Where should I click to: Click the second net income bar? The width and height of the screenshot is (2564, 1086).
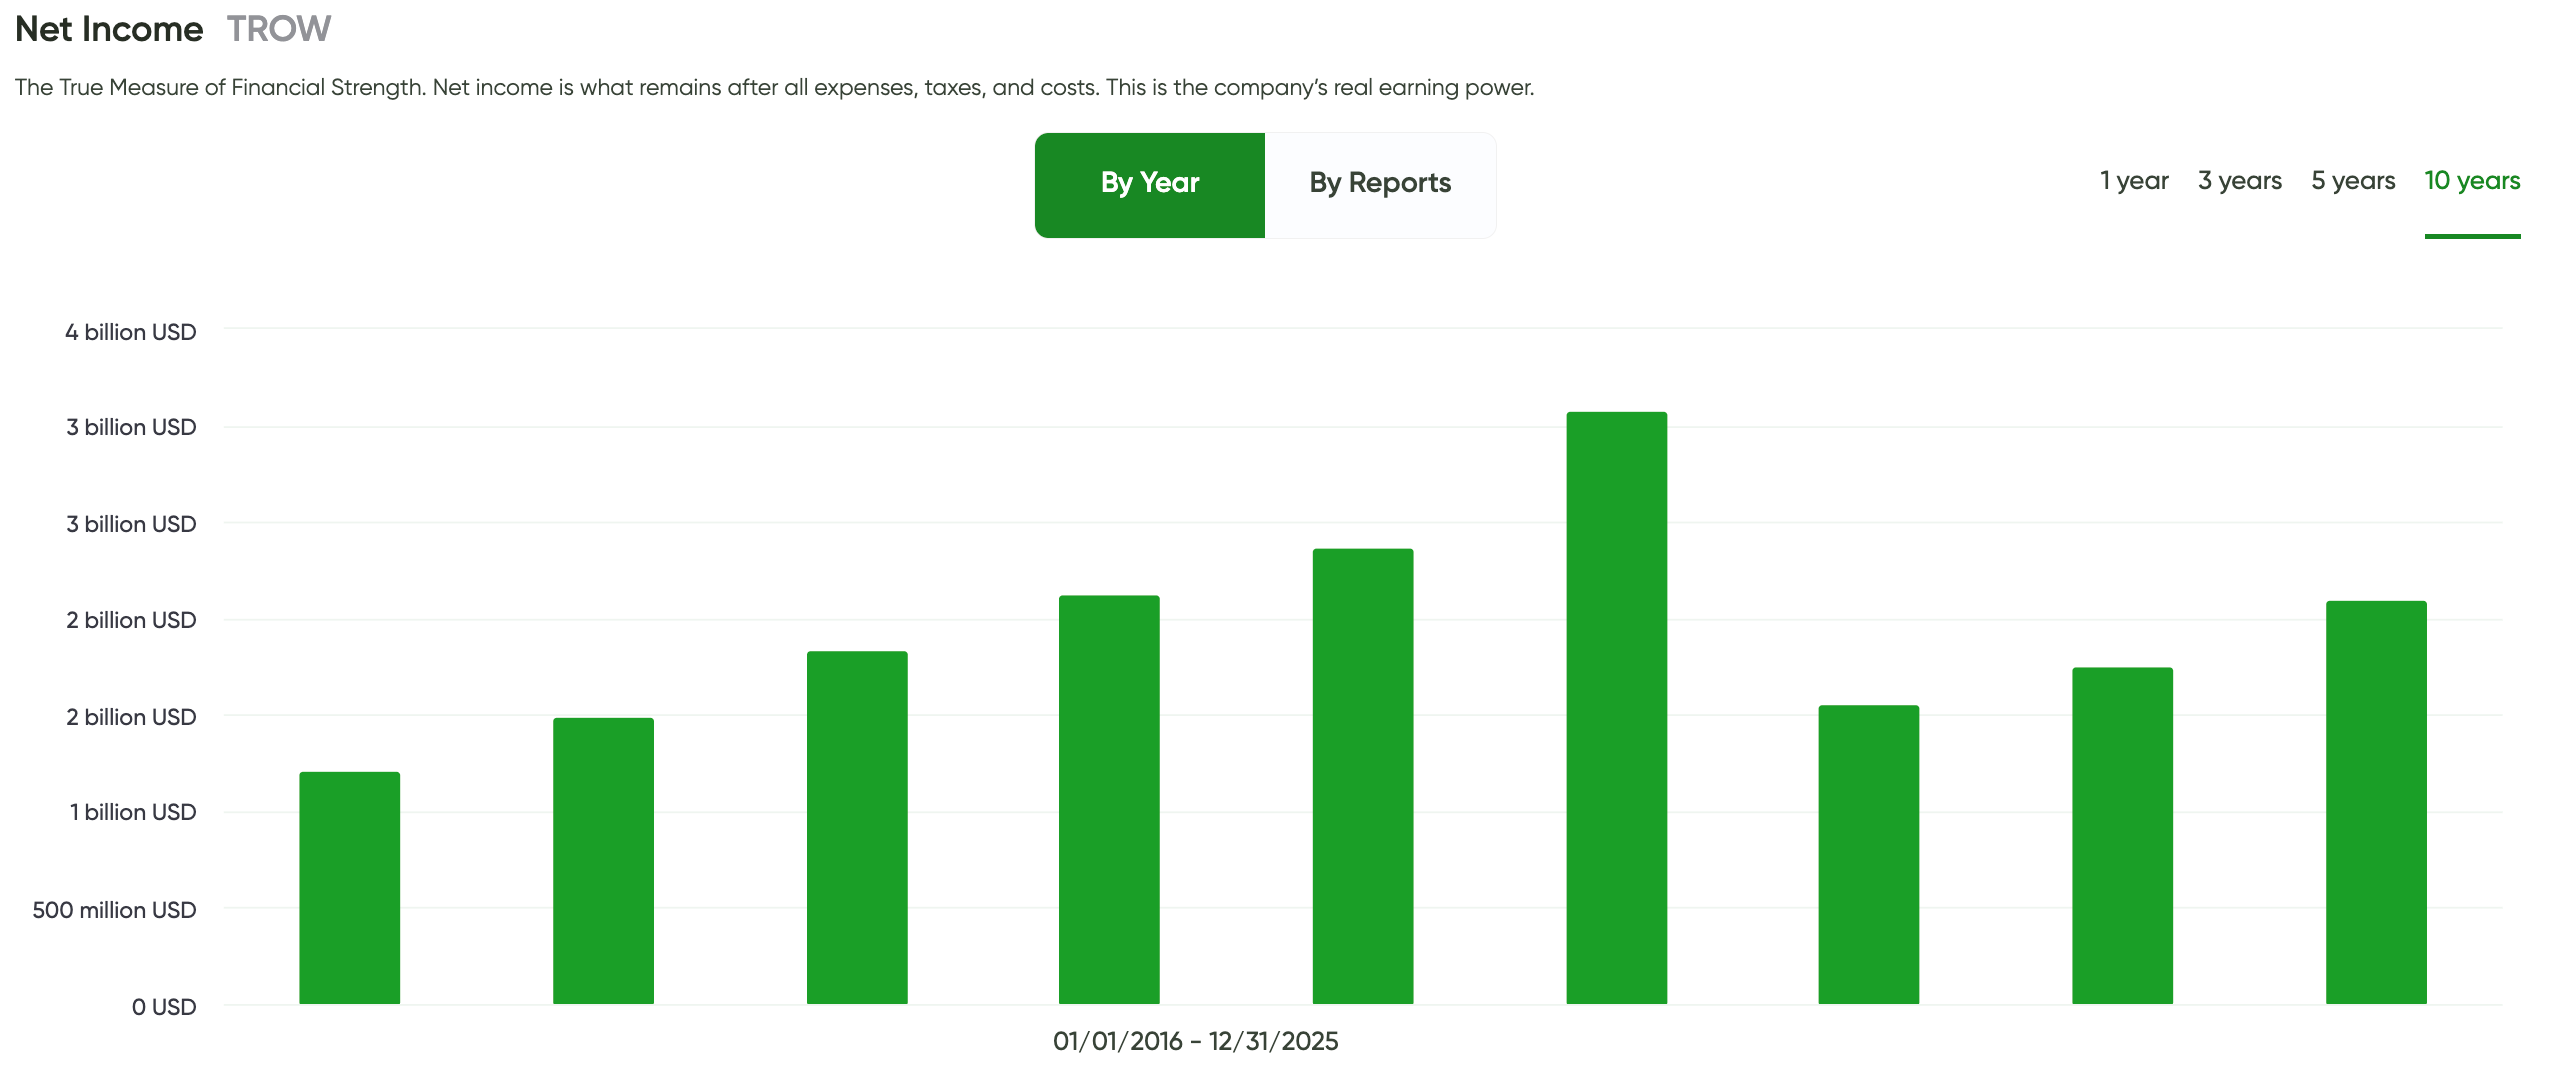[603, 861]
